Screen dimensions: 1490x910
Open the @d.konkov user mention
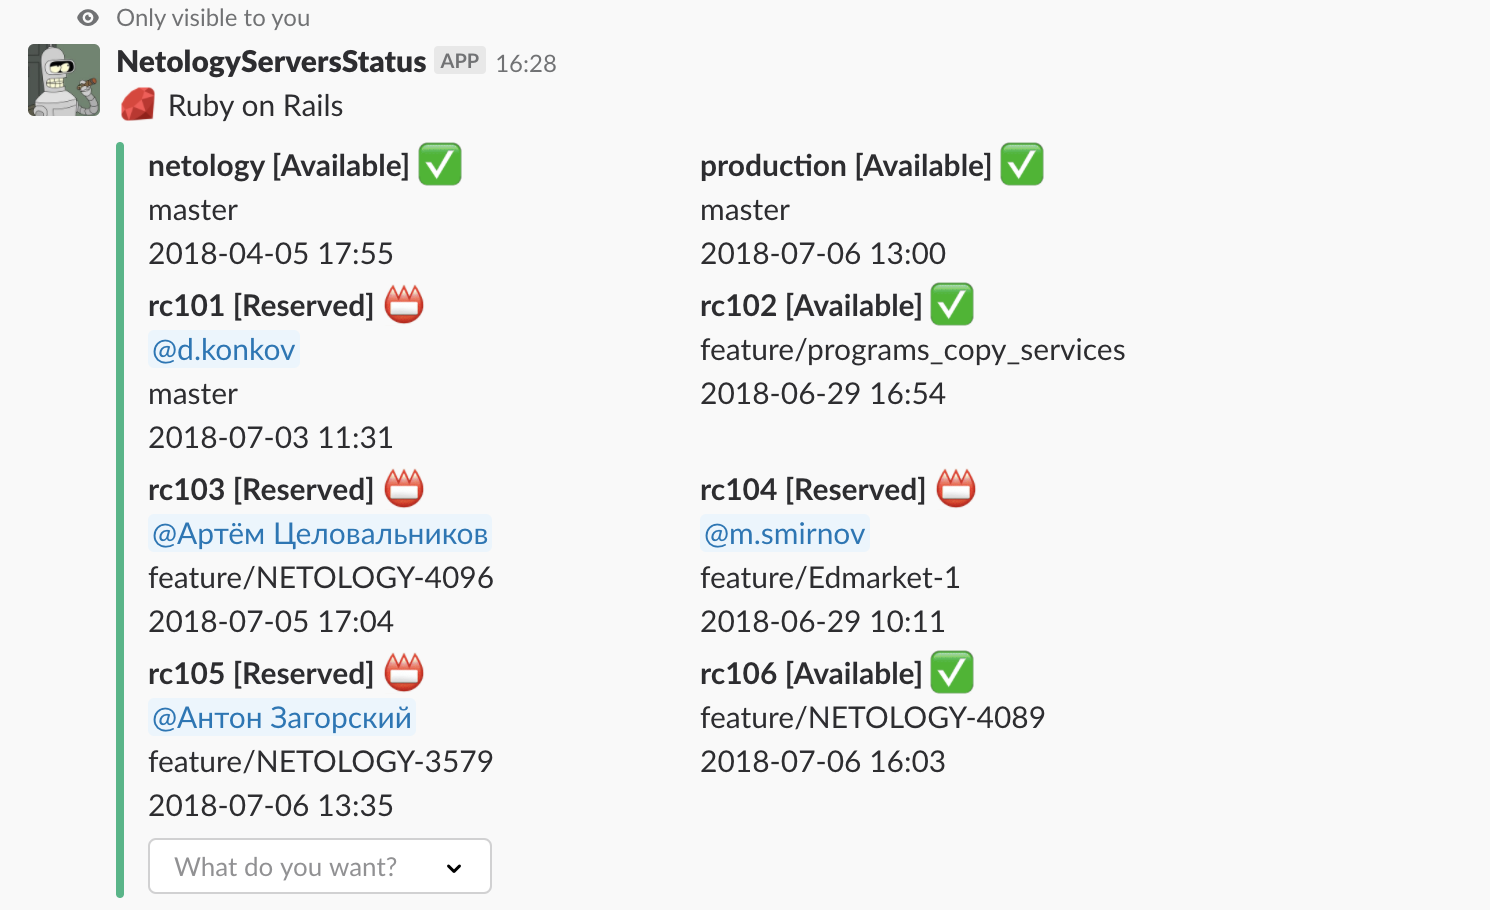(x=224, y=349)
